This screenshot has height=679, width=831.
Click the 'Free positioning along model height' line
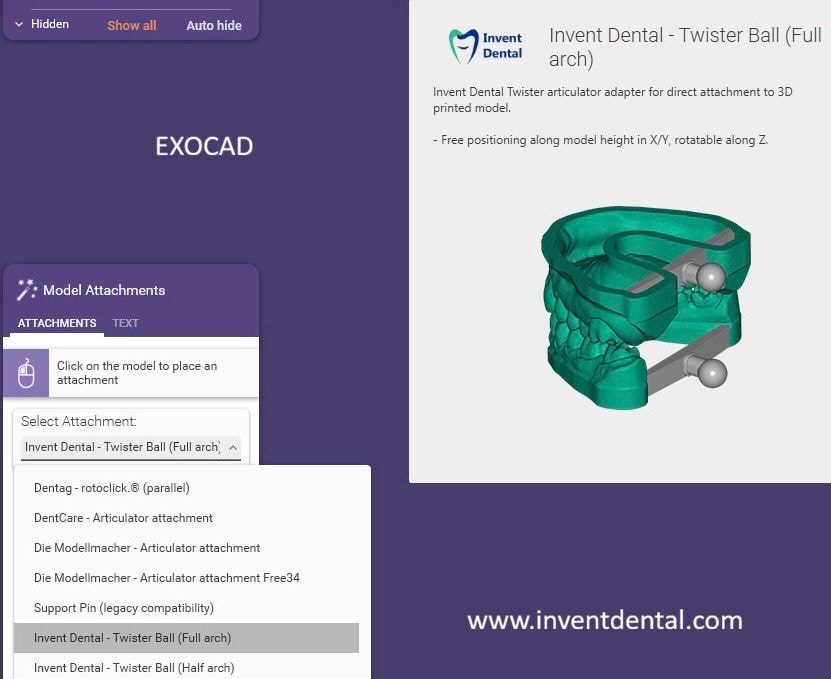(x=600, y=140)
